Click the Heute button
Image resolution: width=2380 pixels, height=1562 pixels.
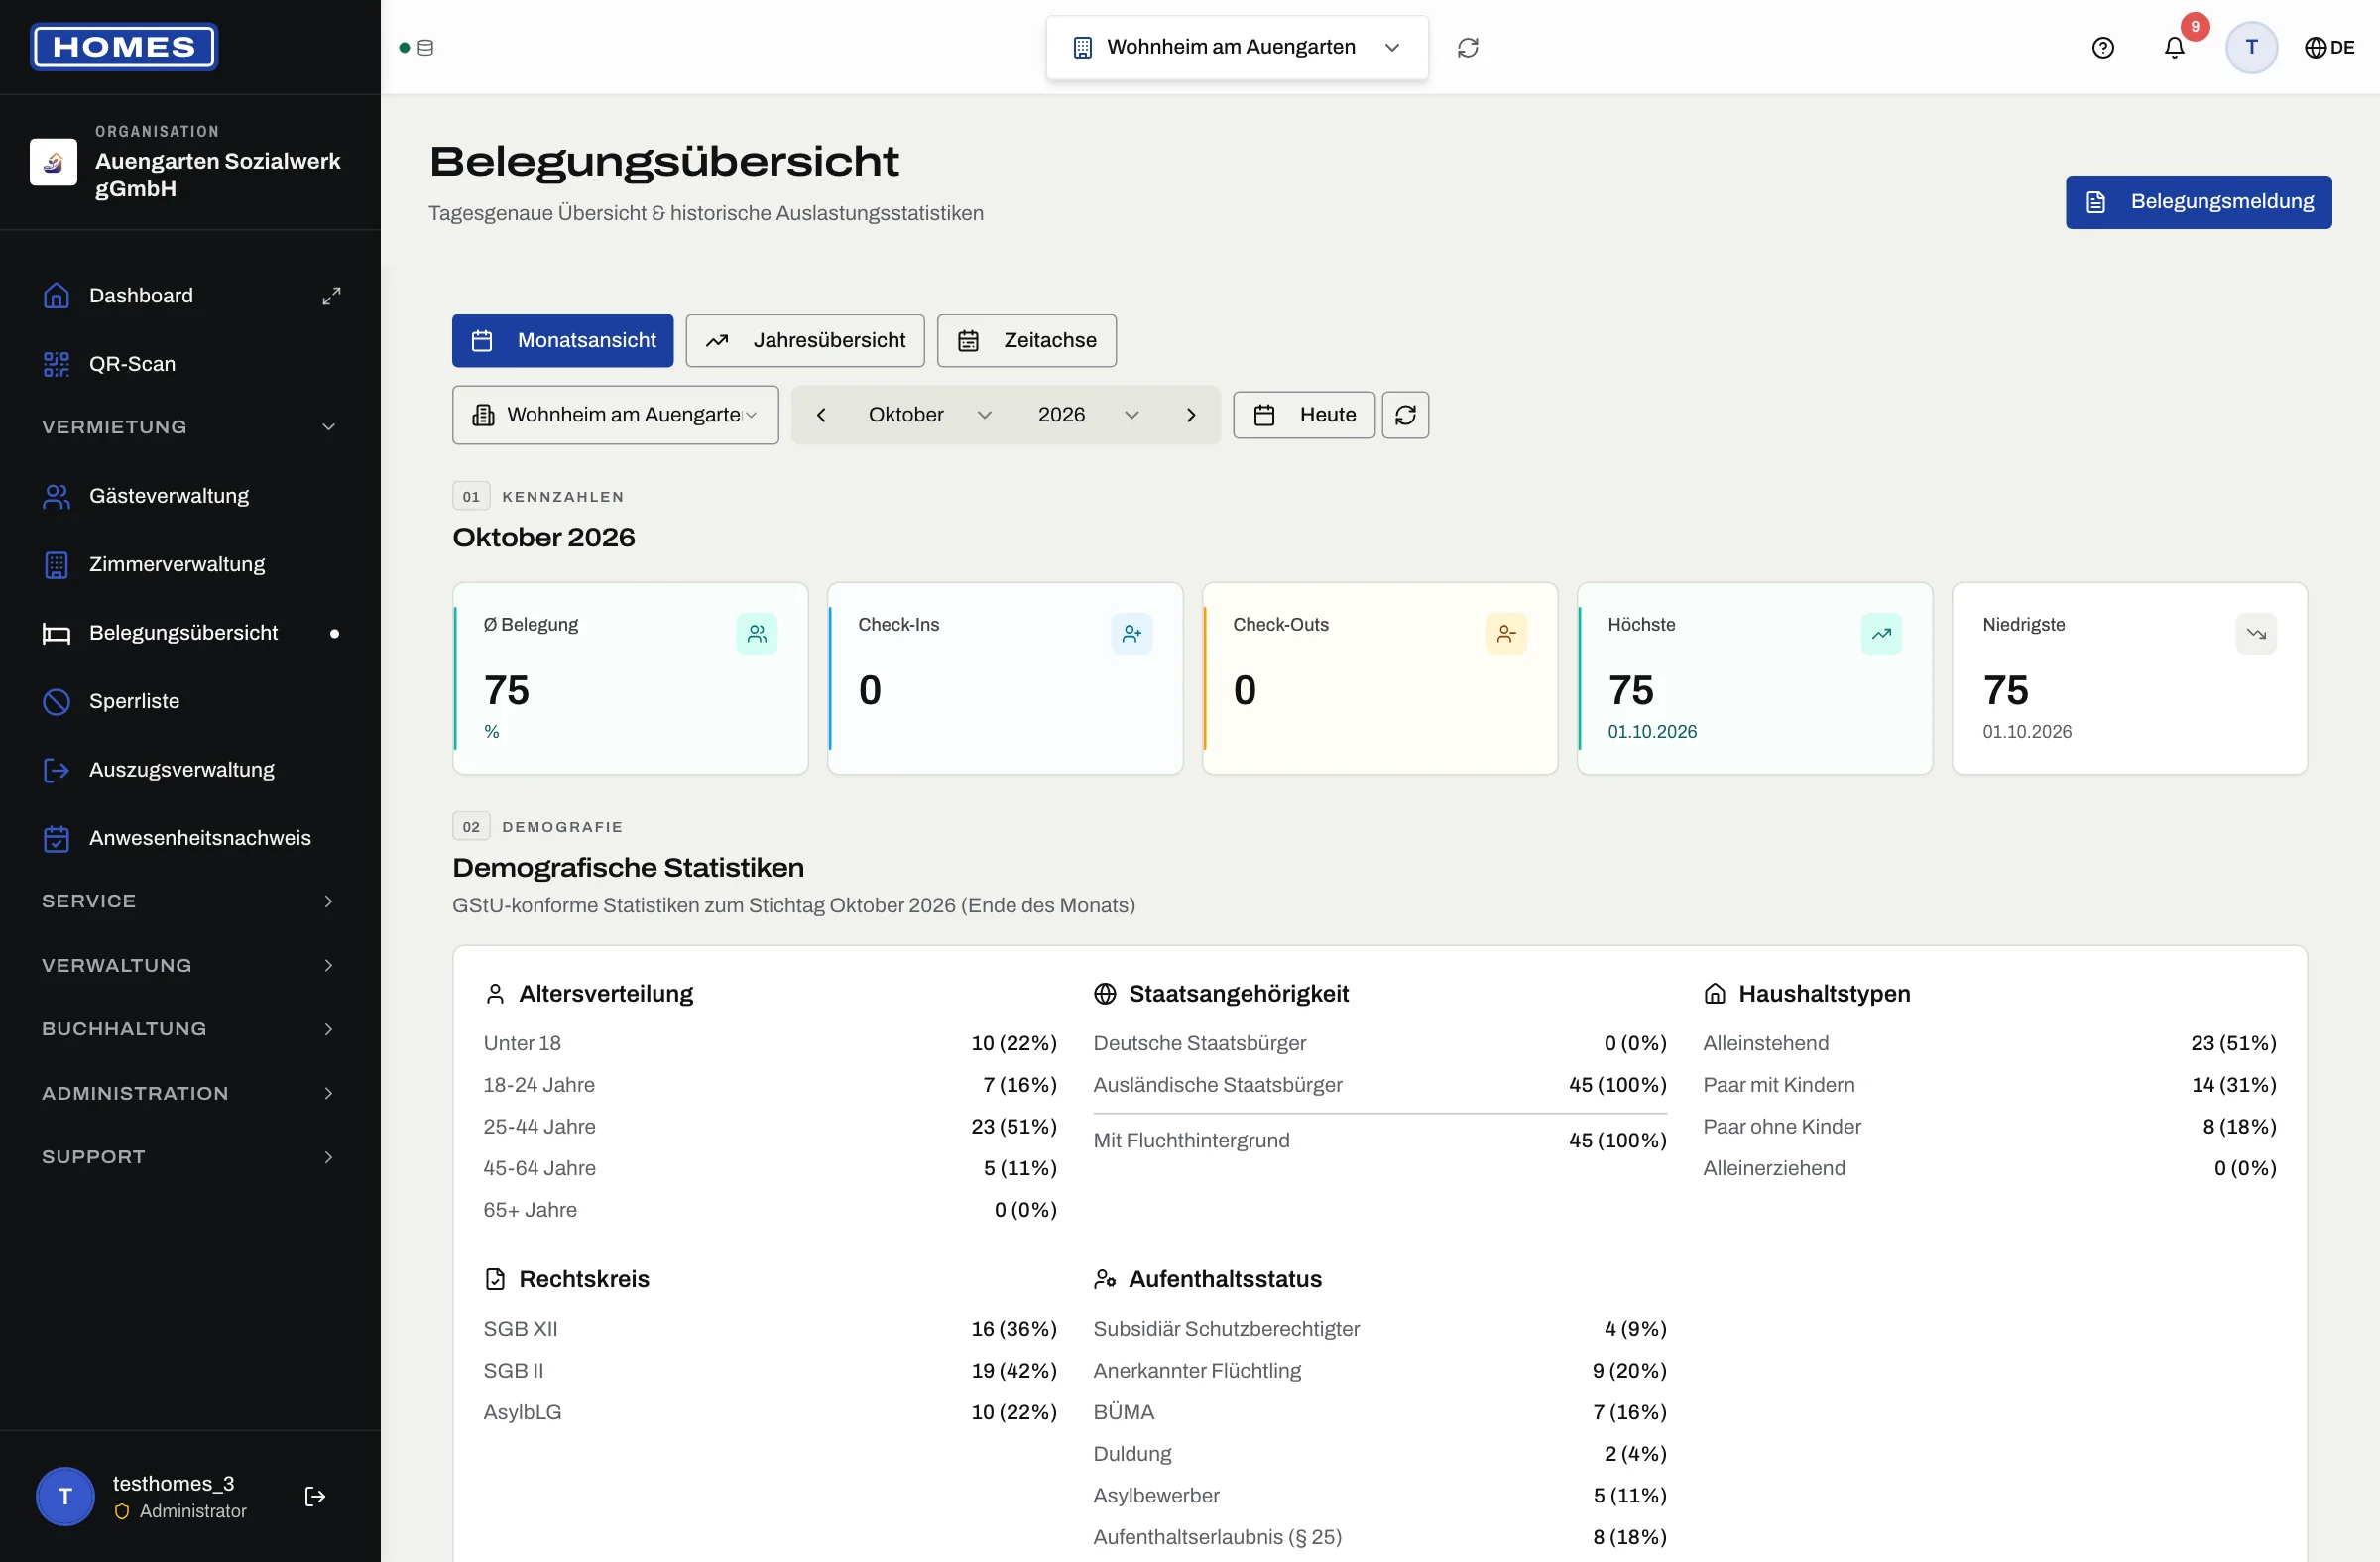pyautogui.click(x=1303, y=415)
